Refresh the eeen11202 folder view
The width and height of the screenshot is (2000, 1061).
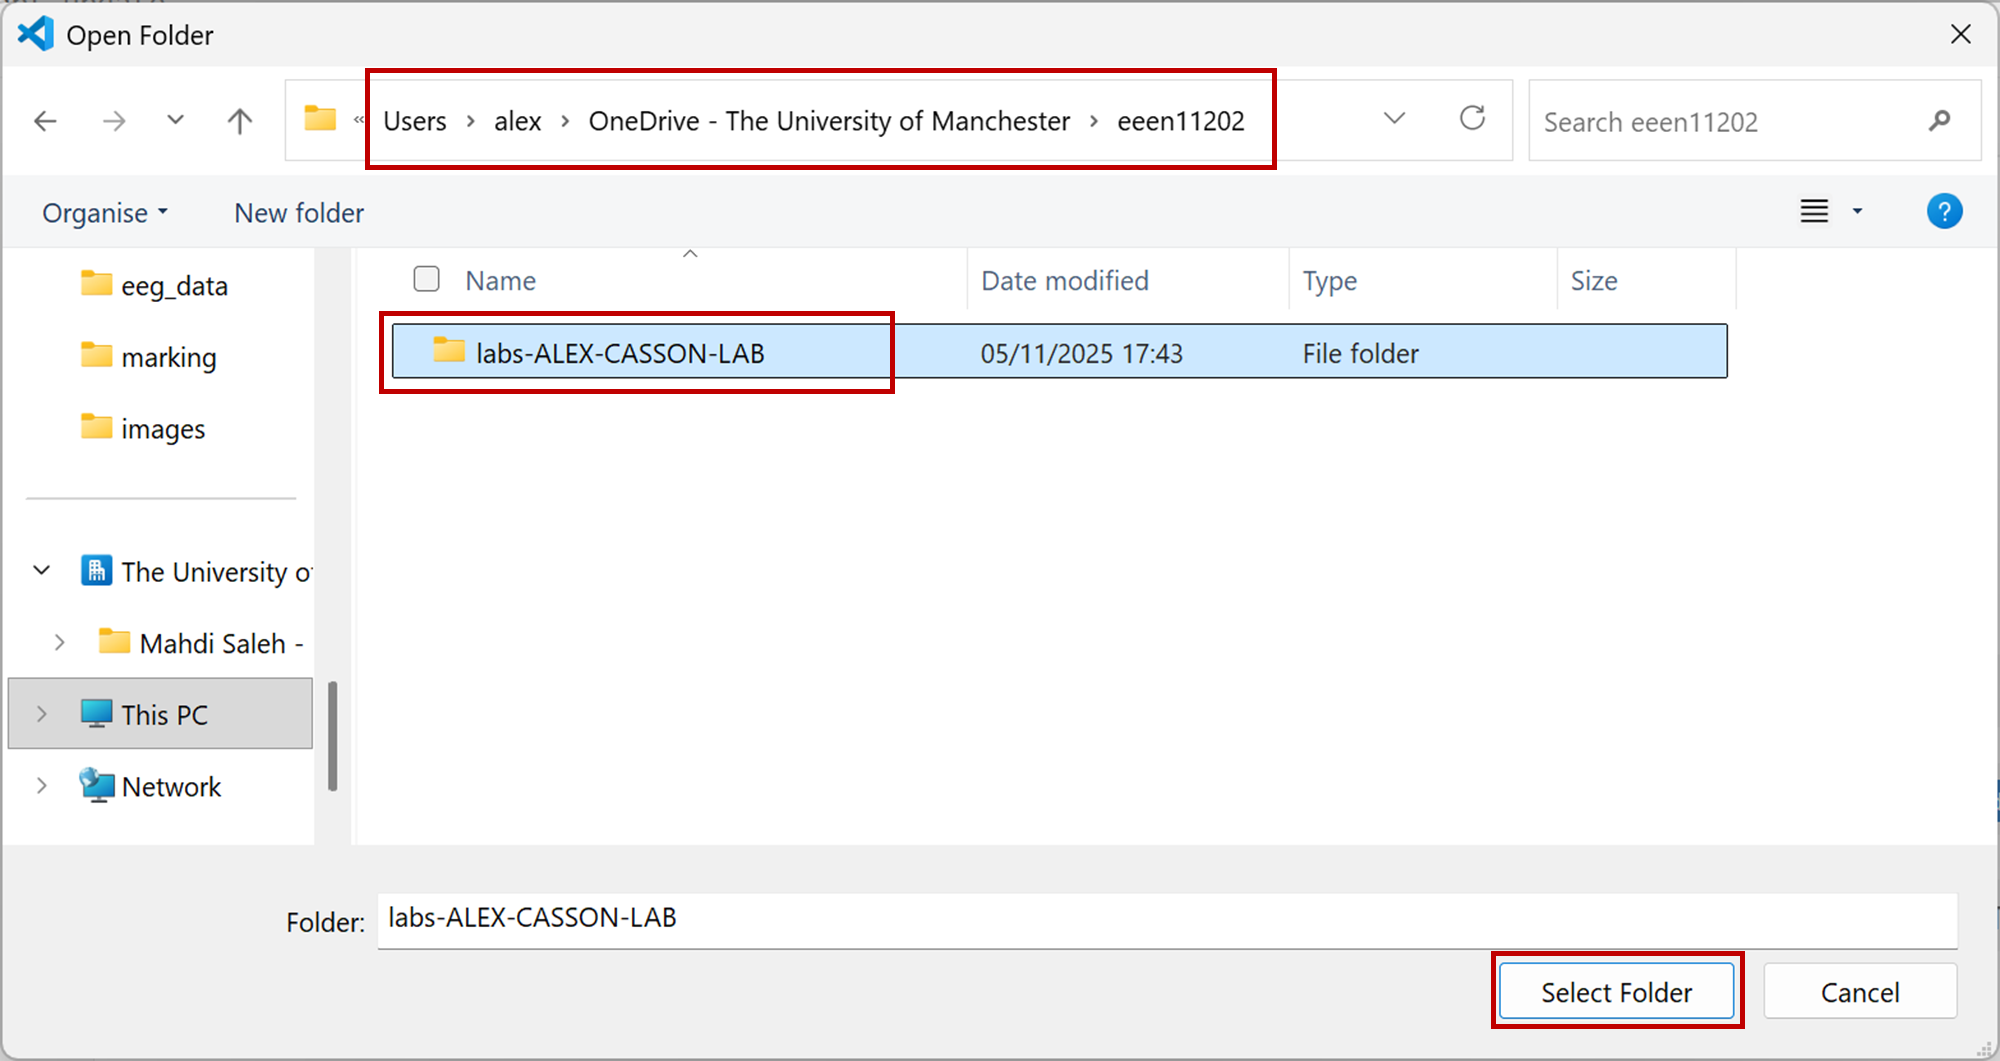(x=1472, y=119)
